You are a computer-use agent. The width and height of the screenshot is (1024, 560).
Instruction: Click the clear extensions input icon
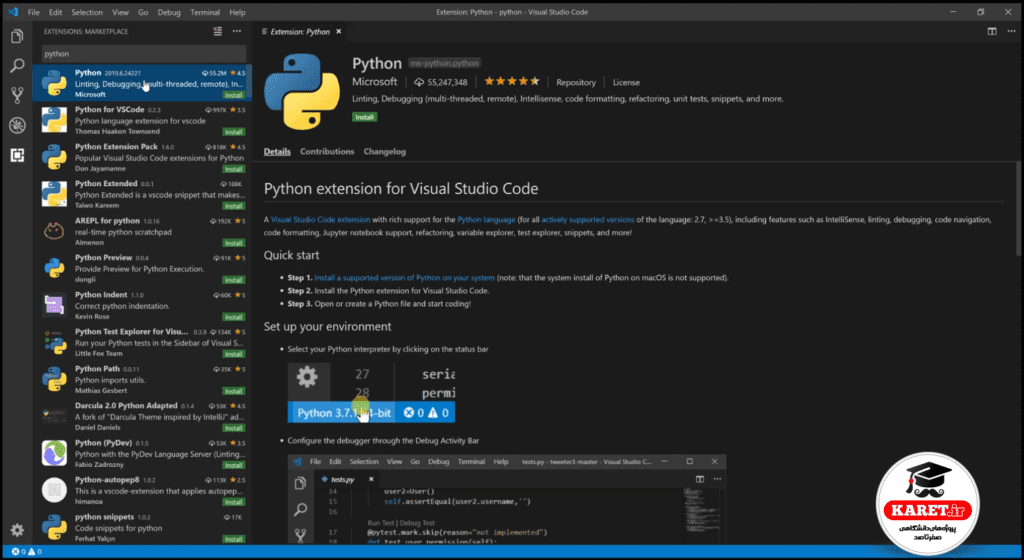tap(217, 31)
